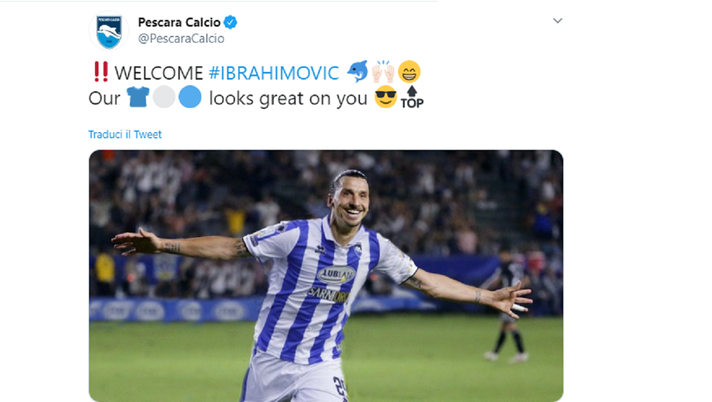This screenshot has height=402, width=712.
Task: Expand the tweet options chevron
Action: pos(558,20)
